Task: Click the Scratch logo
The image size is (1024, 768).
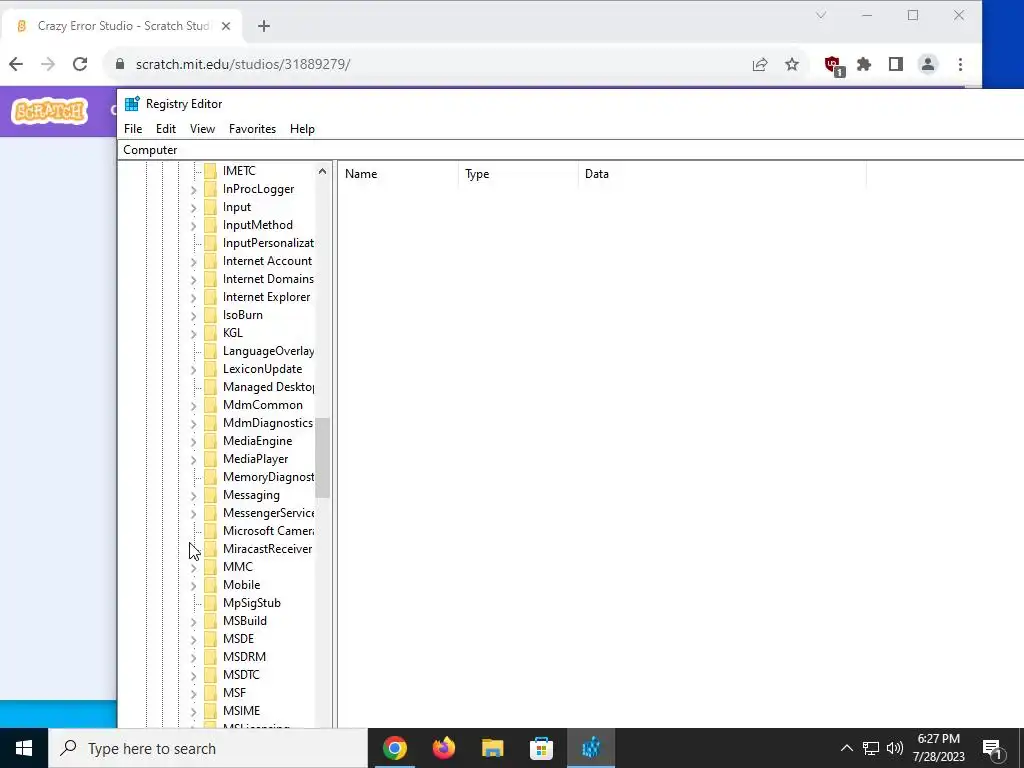Action: (x=50, y=111)
